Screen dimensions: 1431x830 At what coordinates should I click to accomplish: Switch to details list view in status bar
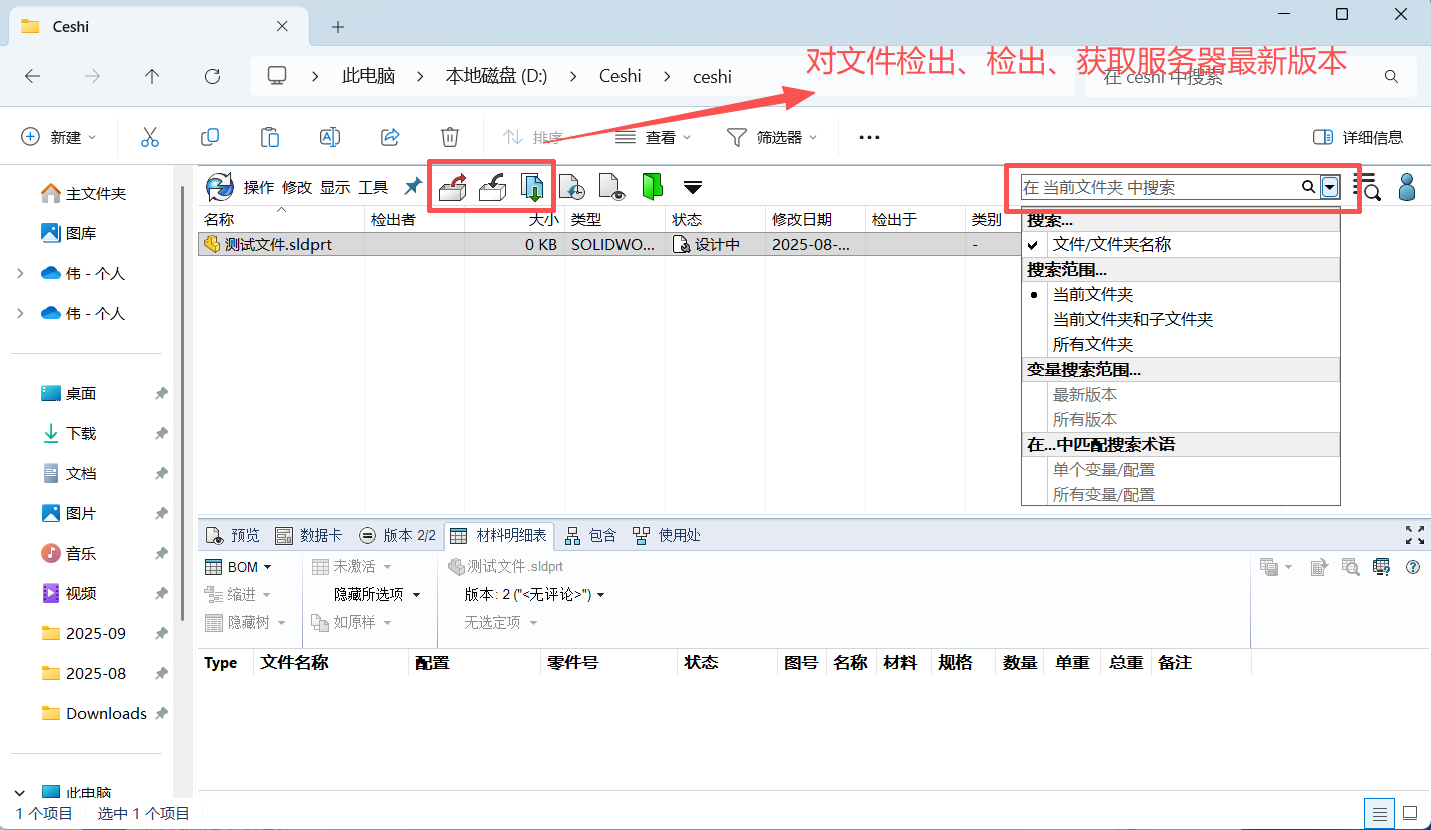pos(1379,813)
